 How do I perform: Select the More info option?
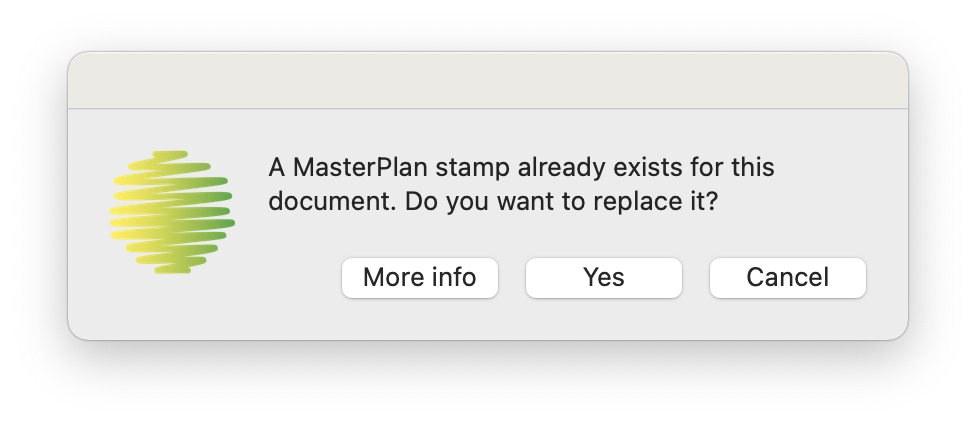coord(419,277)
